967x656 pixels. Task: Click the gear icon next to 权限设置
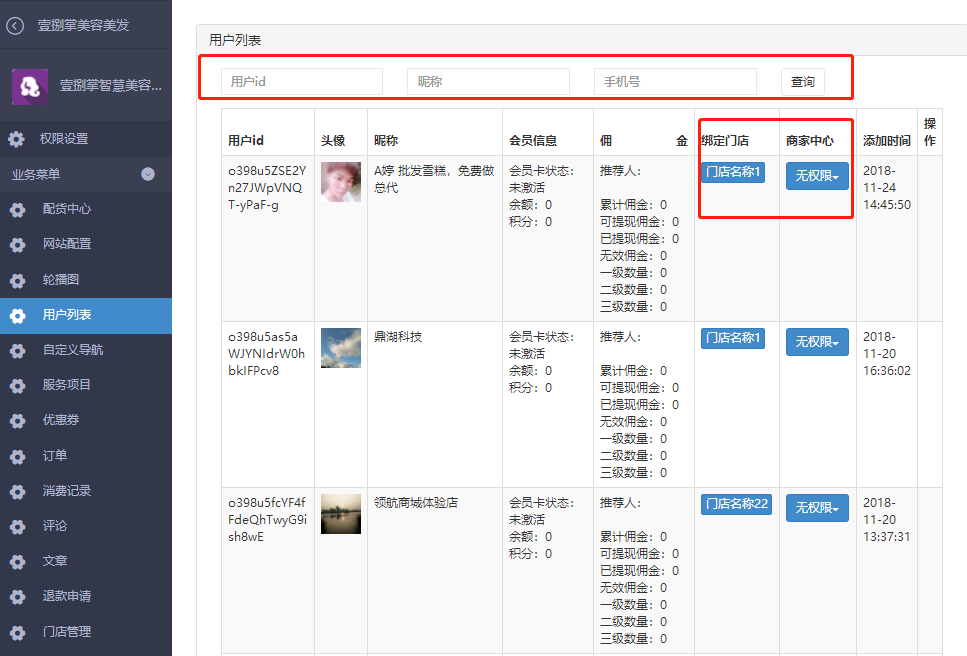coord(17,139)
